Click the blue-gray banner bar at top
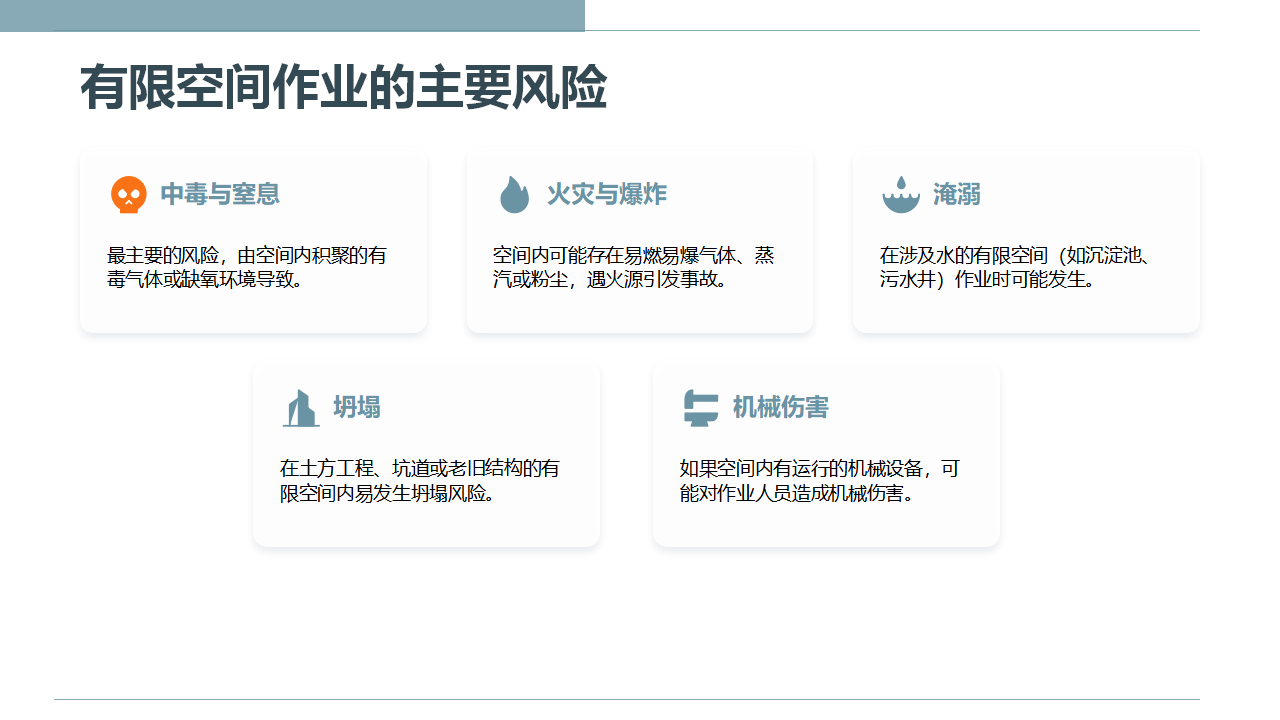1280x720 pixels. [292, 15]
